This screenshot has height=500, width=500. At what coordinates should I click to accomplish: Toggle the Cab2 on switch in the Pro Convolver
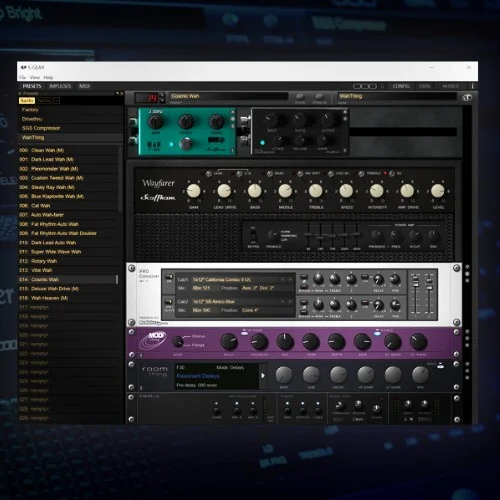tap(169, 303)
